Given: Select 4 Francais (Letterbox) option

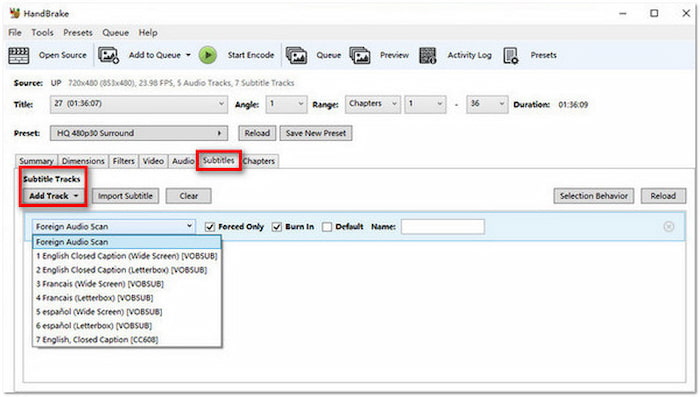Looking at the screenshot, I should click(127, 298).
